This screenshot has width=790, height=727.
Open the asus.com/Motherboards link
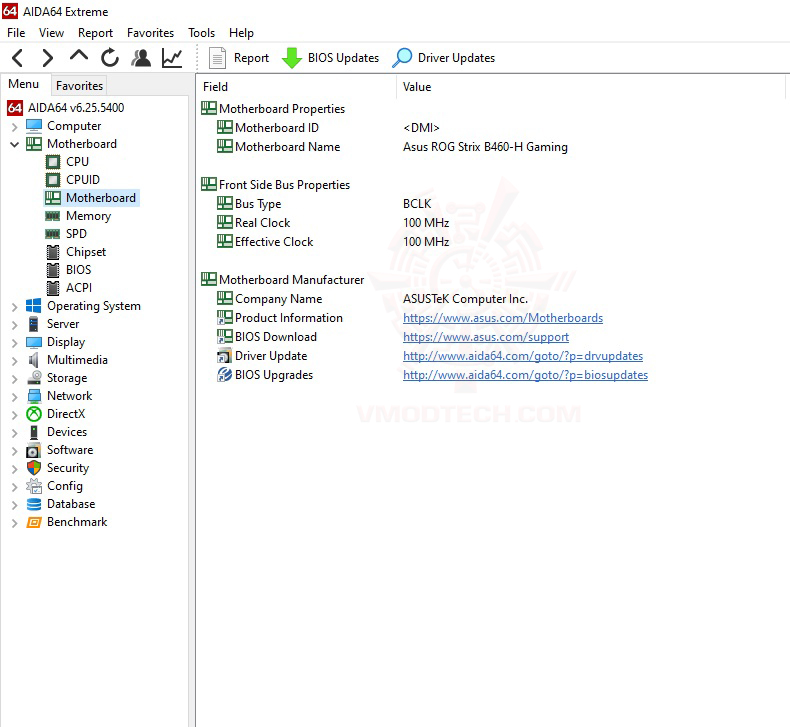(x=503, y=318)
